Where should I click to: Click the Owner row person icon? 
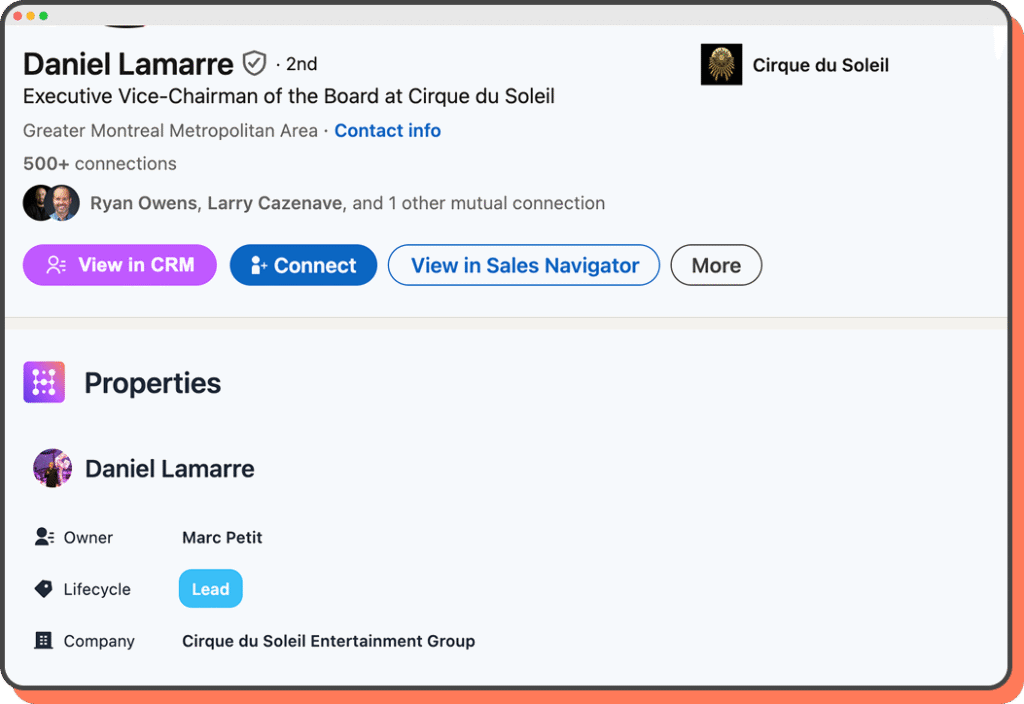44,537
